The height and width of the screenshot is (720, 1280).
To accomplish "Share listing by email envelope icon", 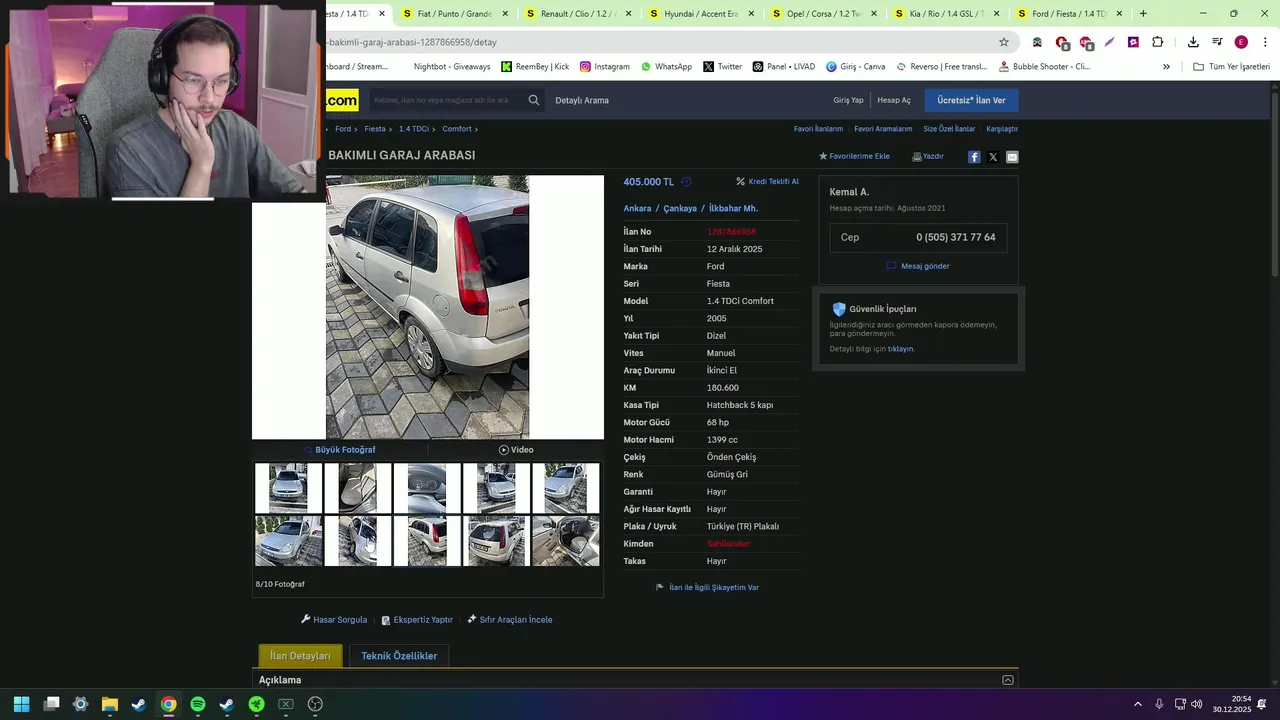I will pos(1012,157).
